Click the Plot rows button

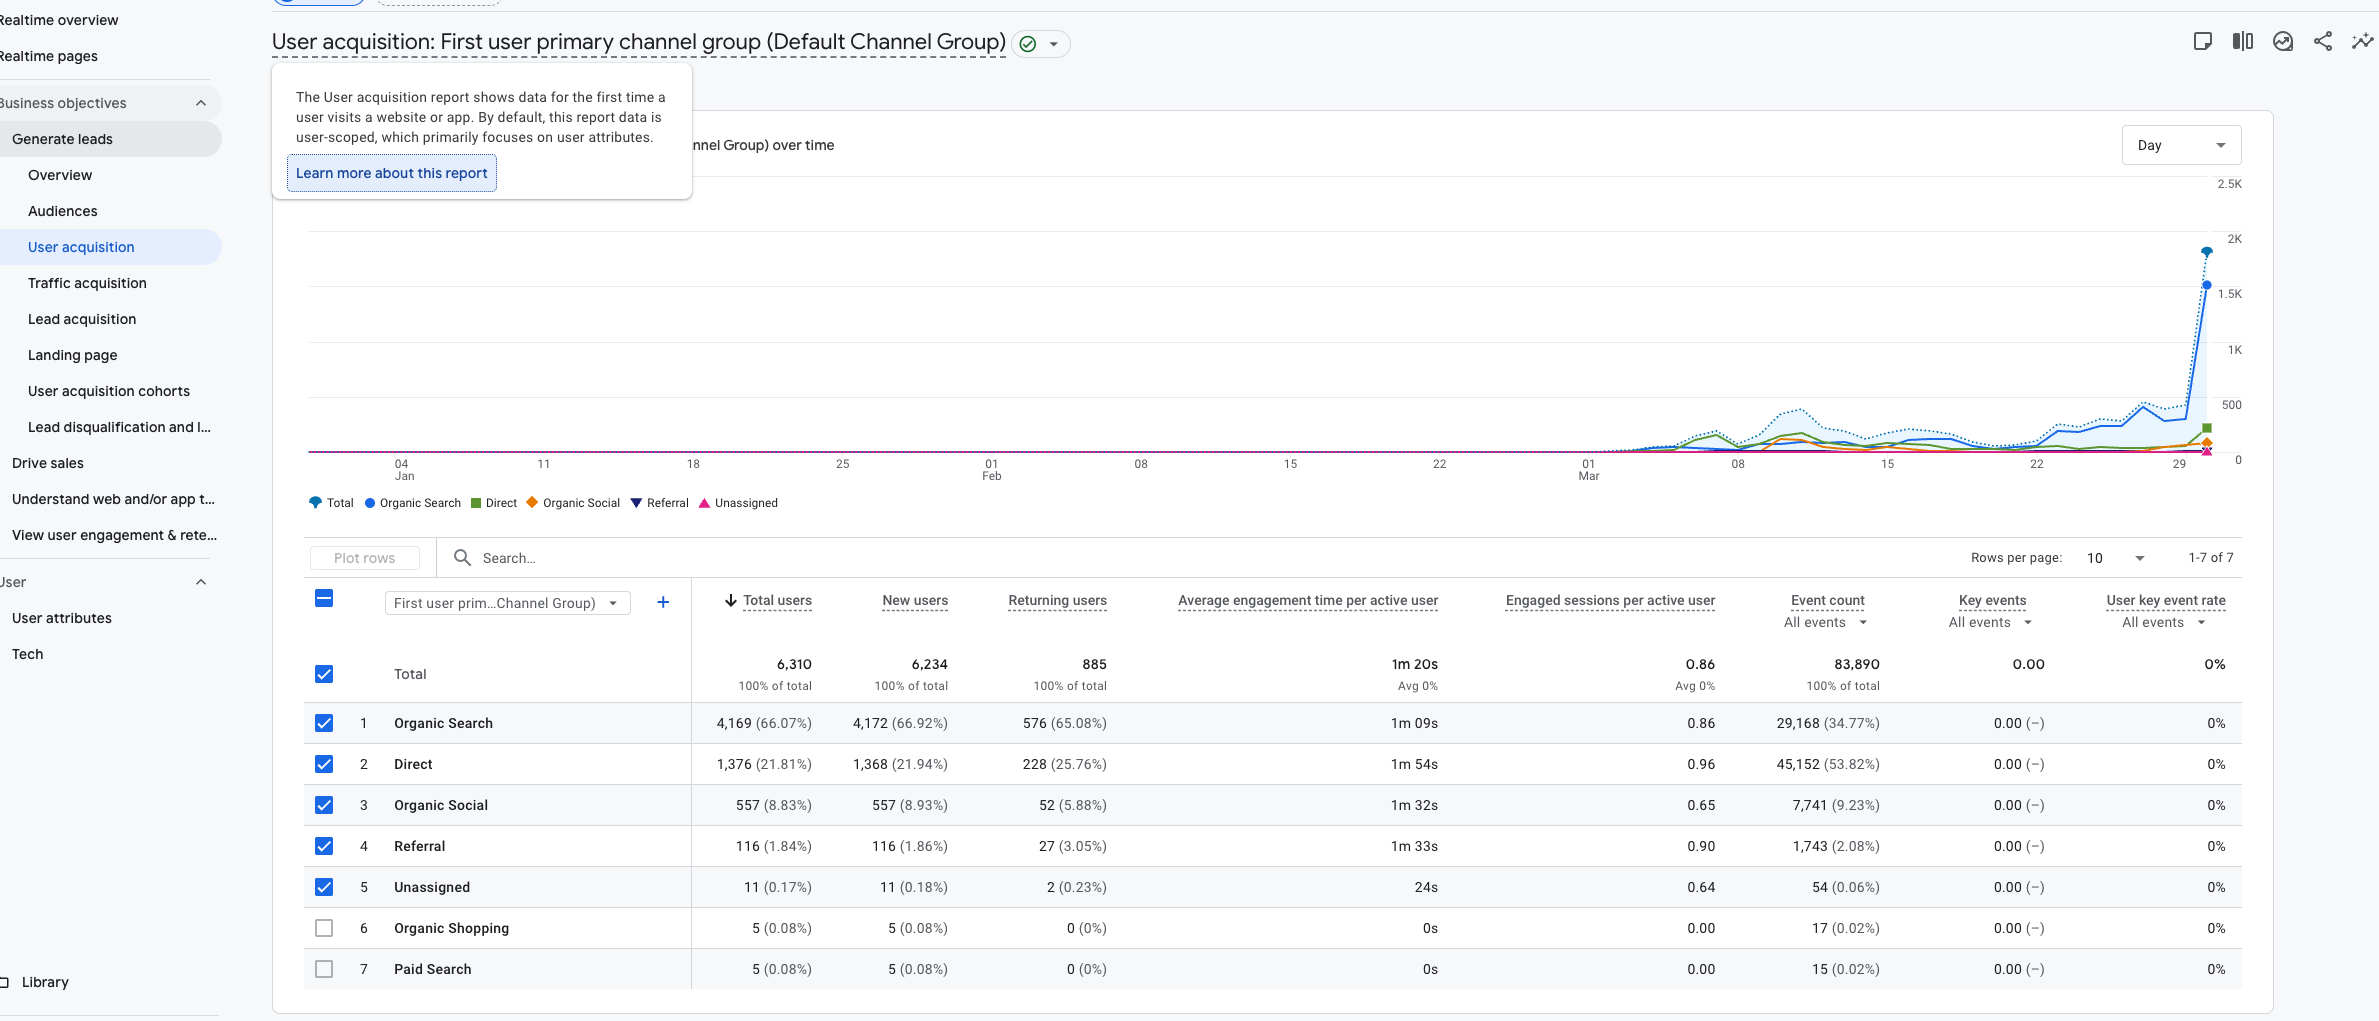(364, 558)
